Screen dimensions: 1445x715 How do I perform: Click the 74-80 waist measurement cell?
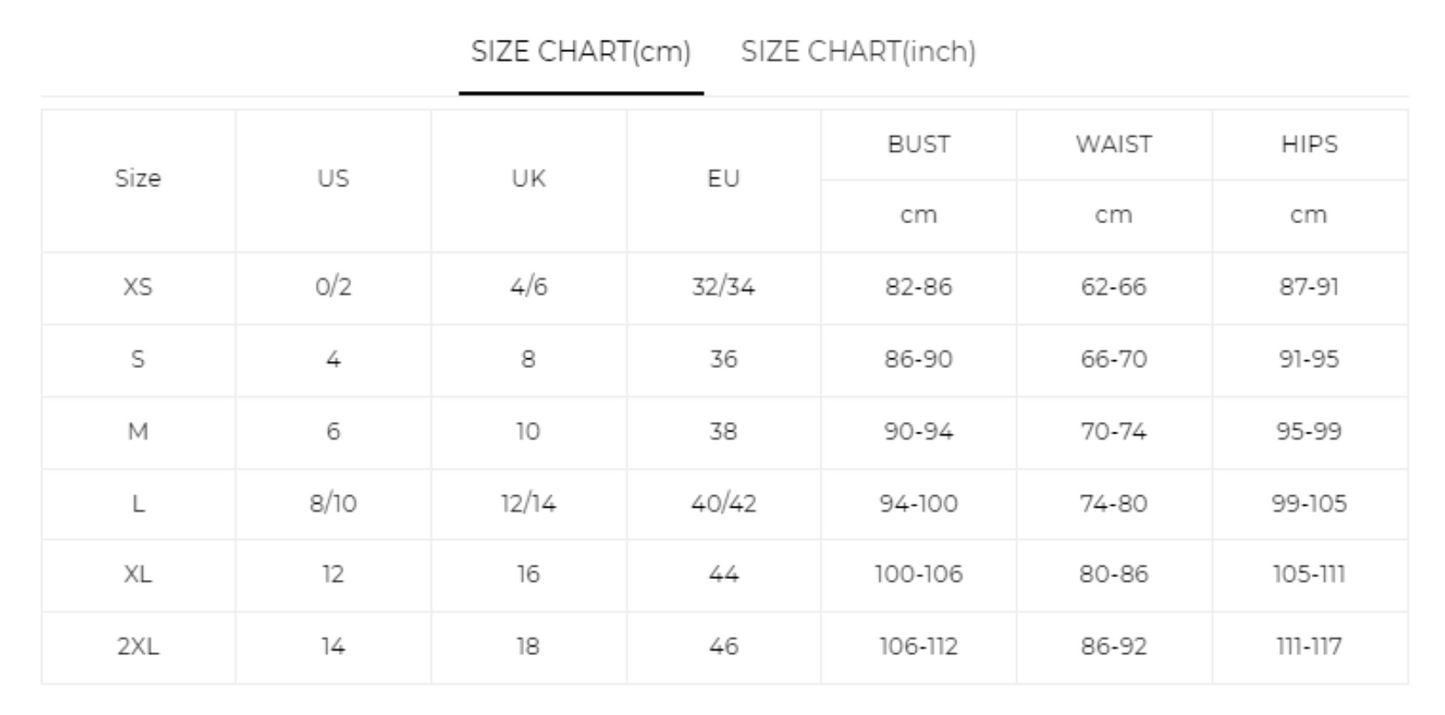tap(1114, 504)
